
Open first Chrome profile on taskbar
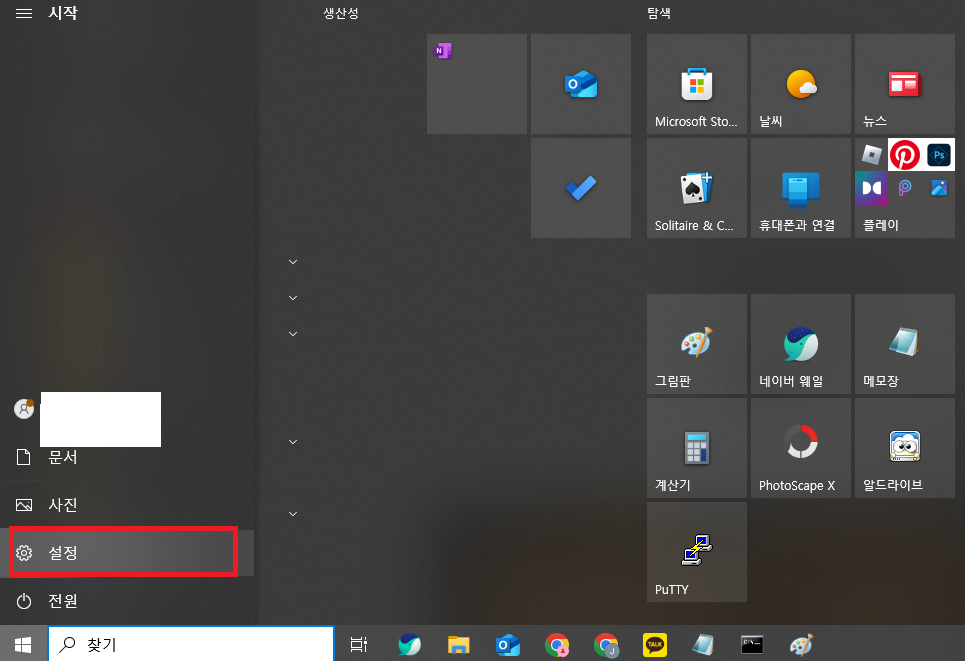(x=557, y=644)
